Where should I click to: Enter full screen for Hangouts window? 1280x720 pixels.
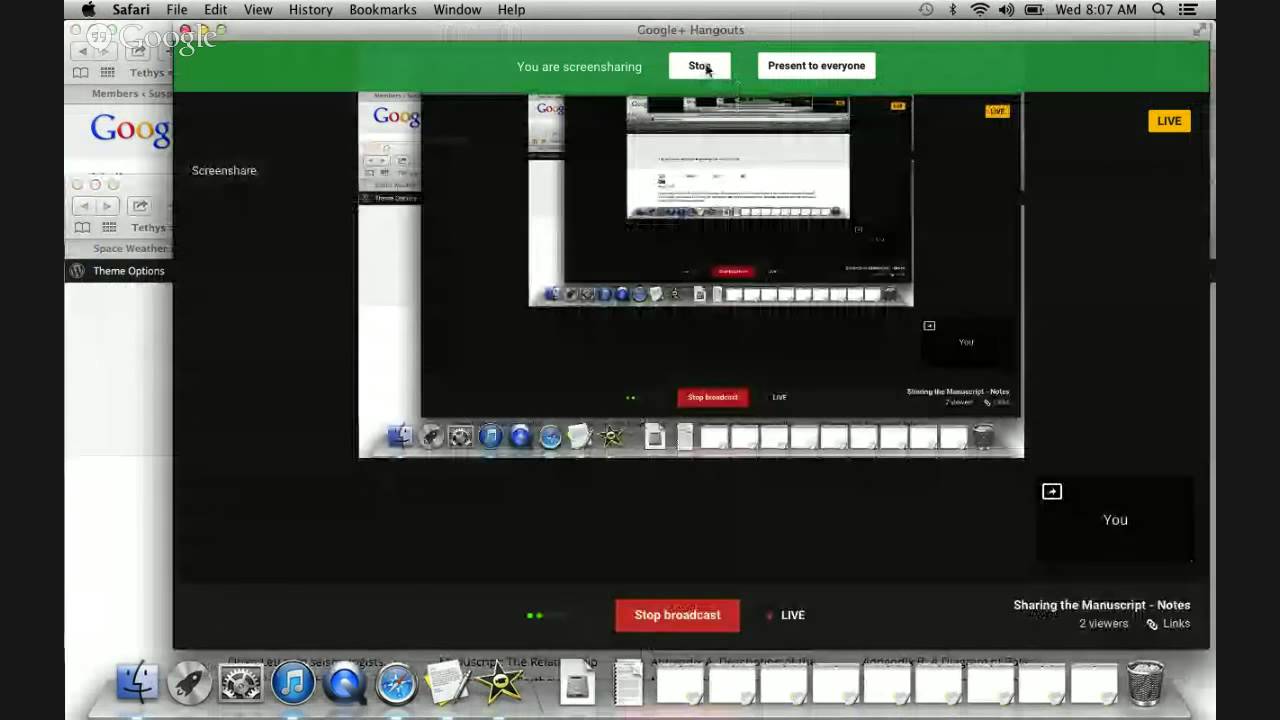[x=1199, y=31]
